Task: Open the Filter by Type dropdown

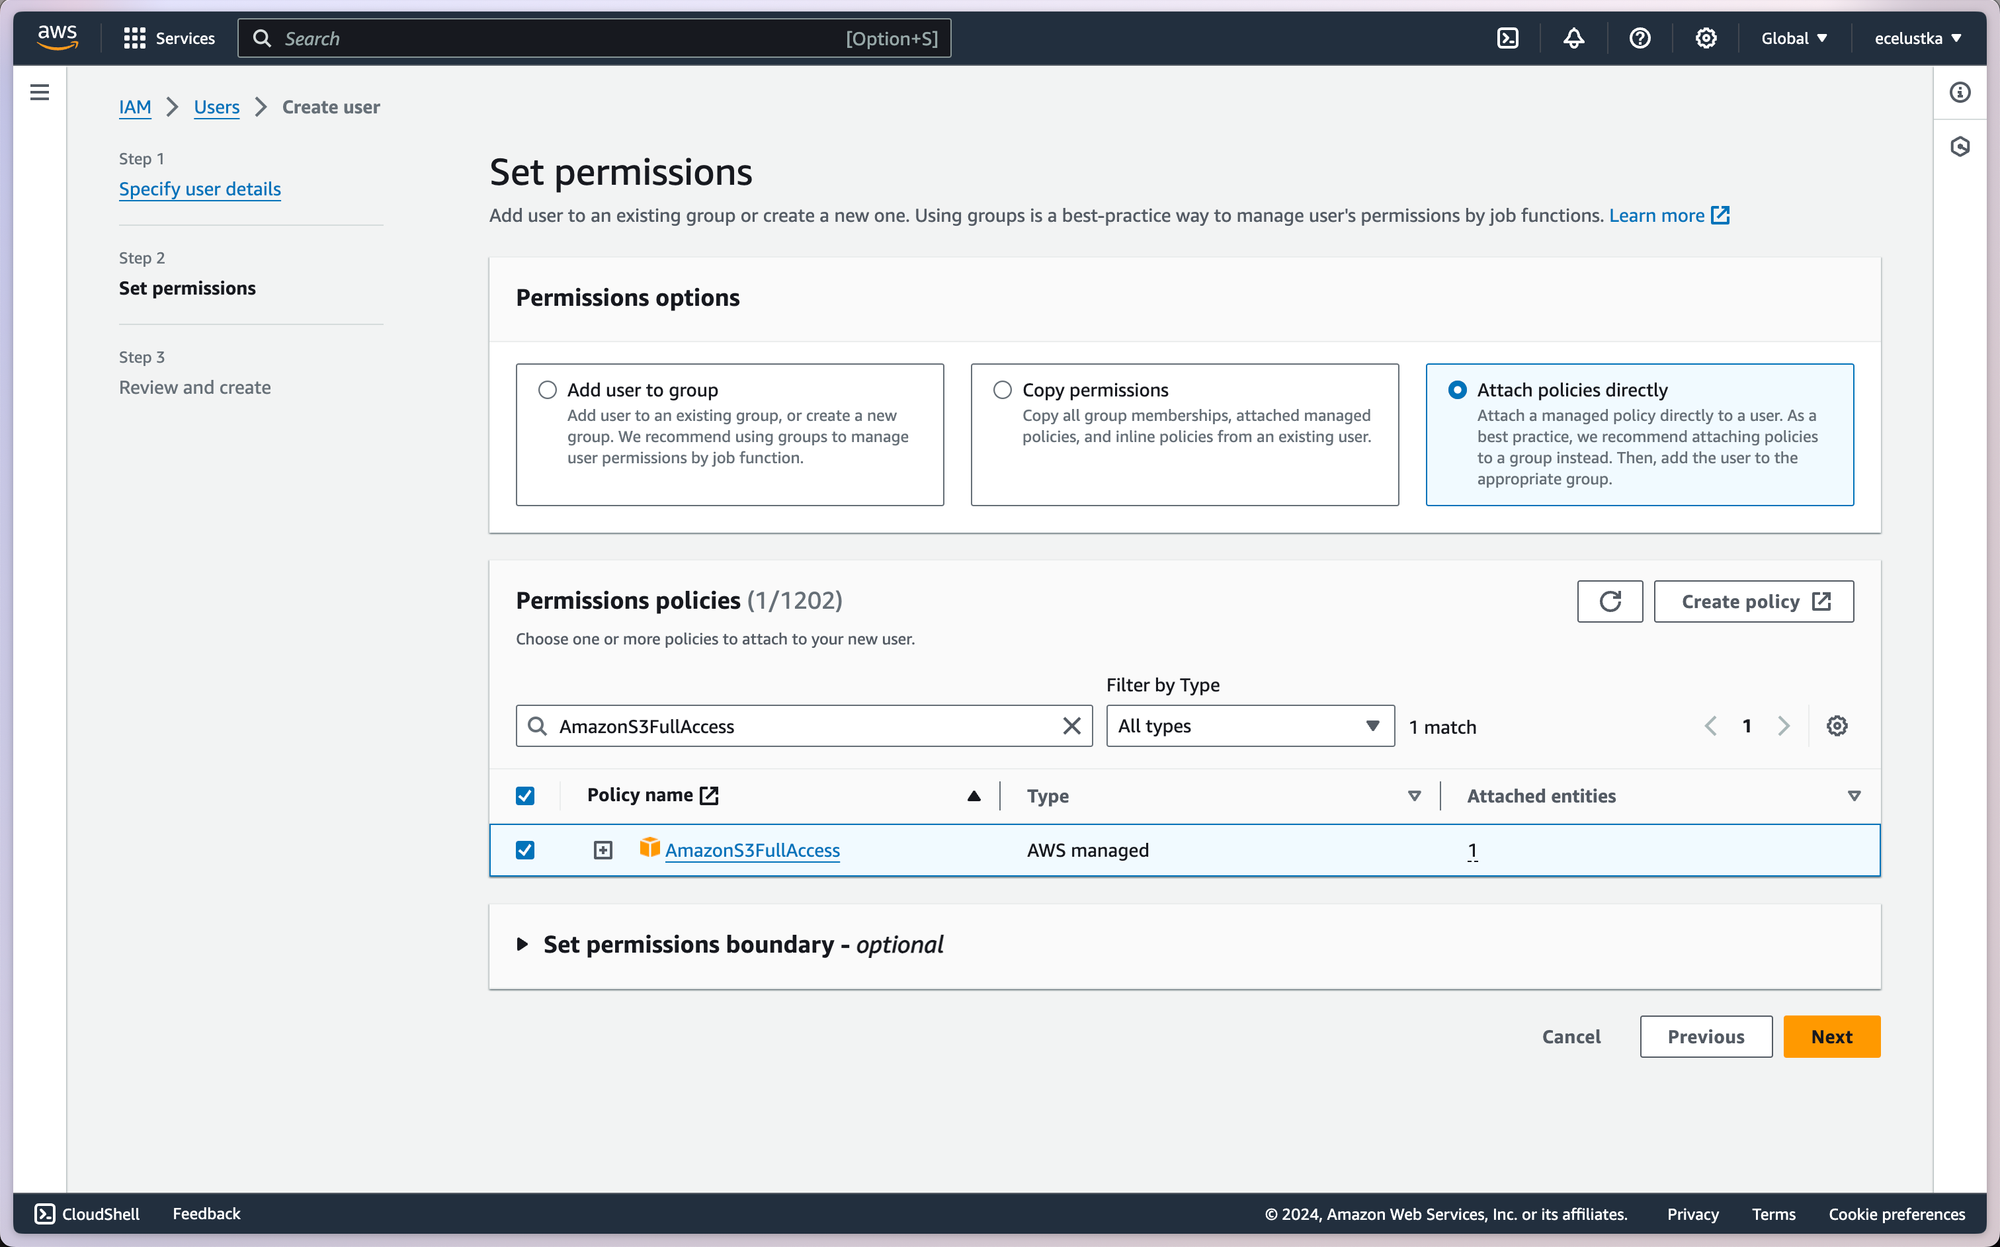Action: (1249, 726)
